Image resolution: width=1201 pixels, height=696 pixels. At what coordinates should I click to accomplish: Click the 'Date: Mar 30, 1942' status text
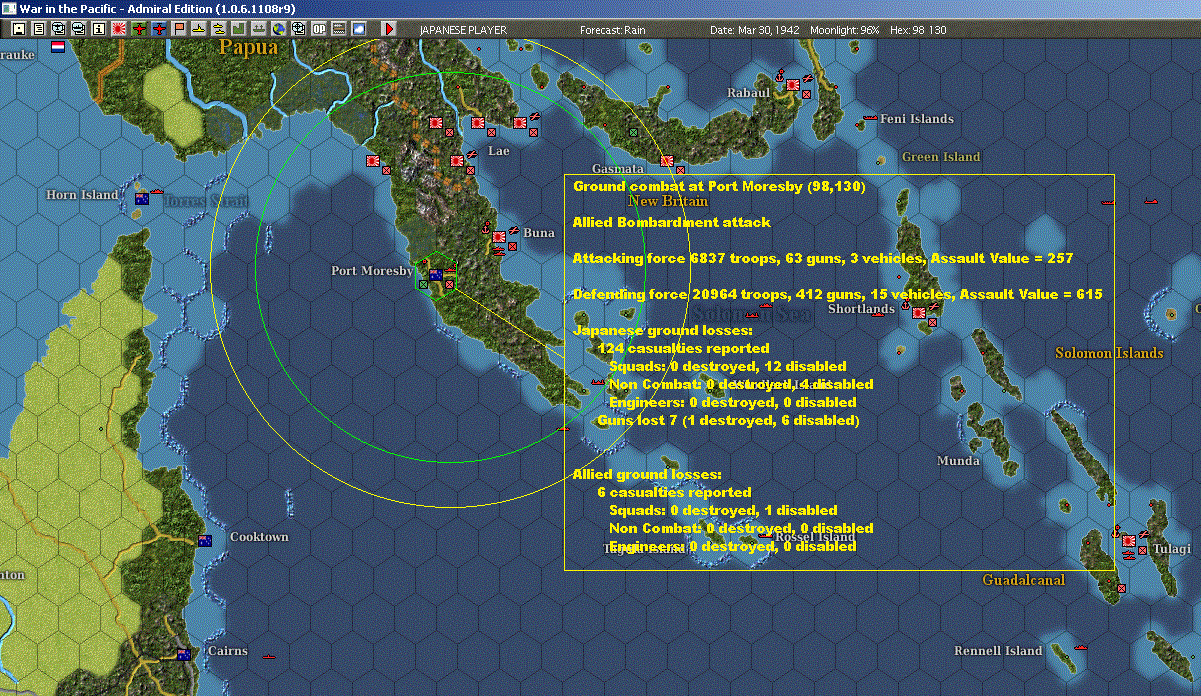pos(757,30)
